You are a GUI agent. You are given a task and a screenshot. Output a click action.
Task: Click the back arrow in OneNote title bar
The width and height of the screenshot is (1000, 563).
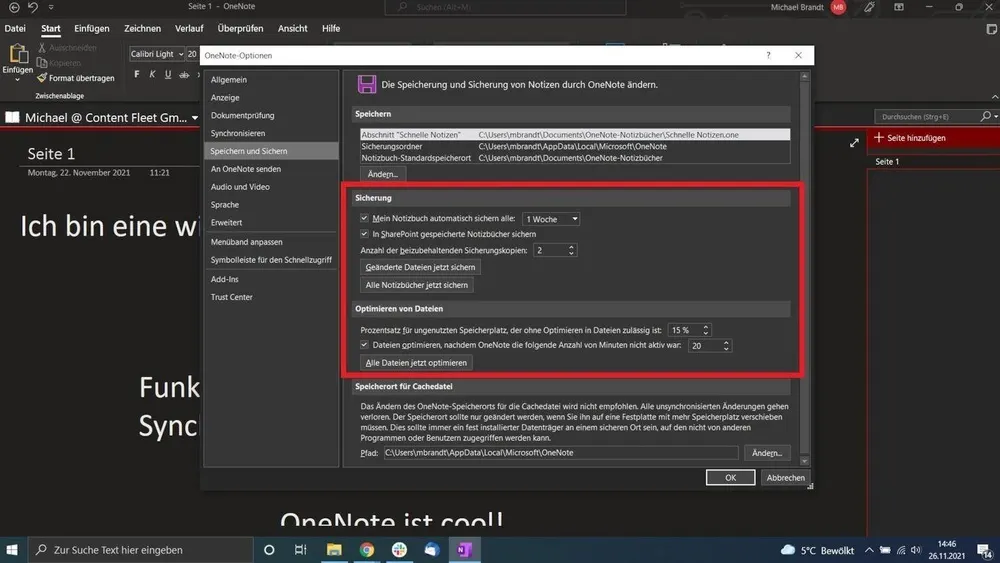point(14,7)
